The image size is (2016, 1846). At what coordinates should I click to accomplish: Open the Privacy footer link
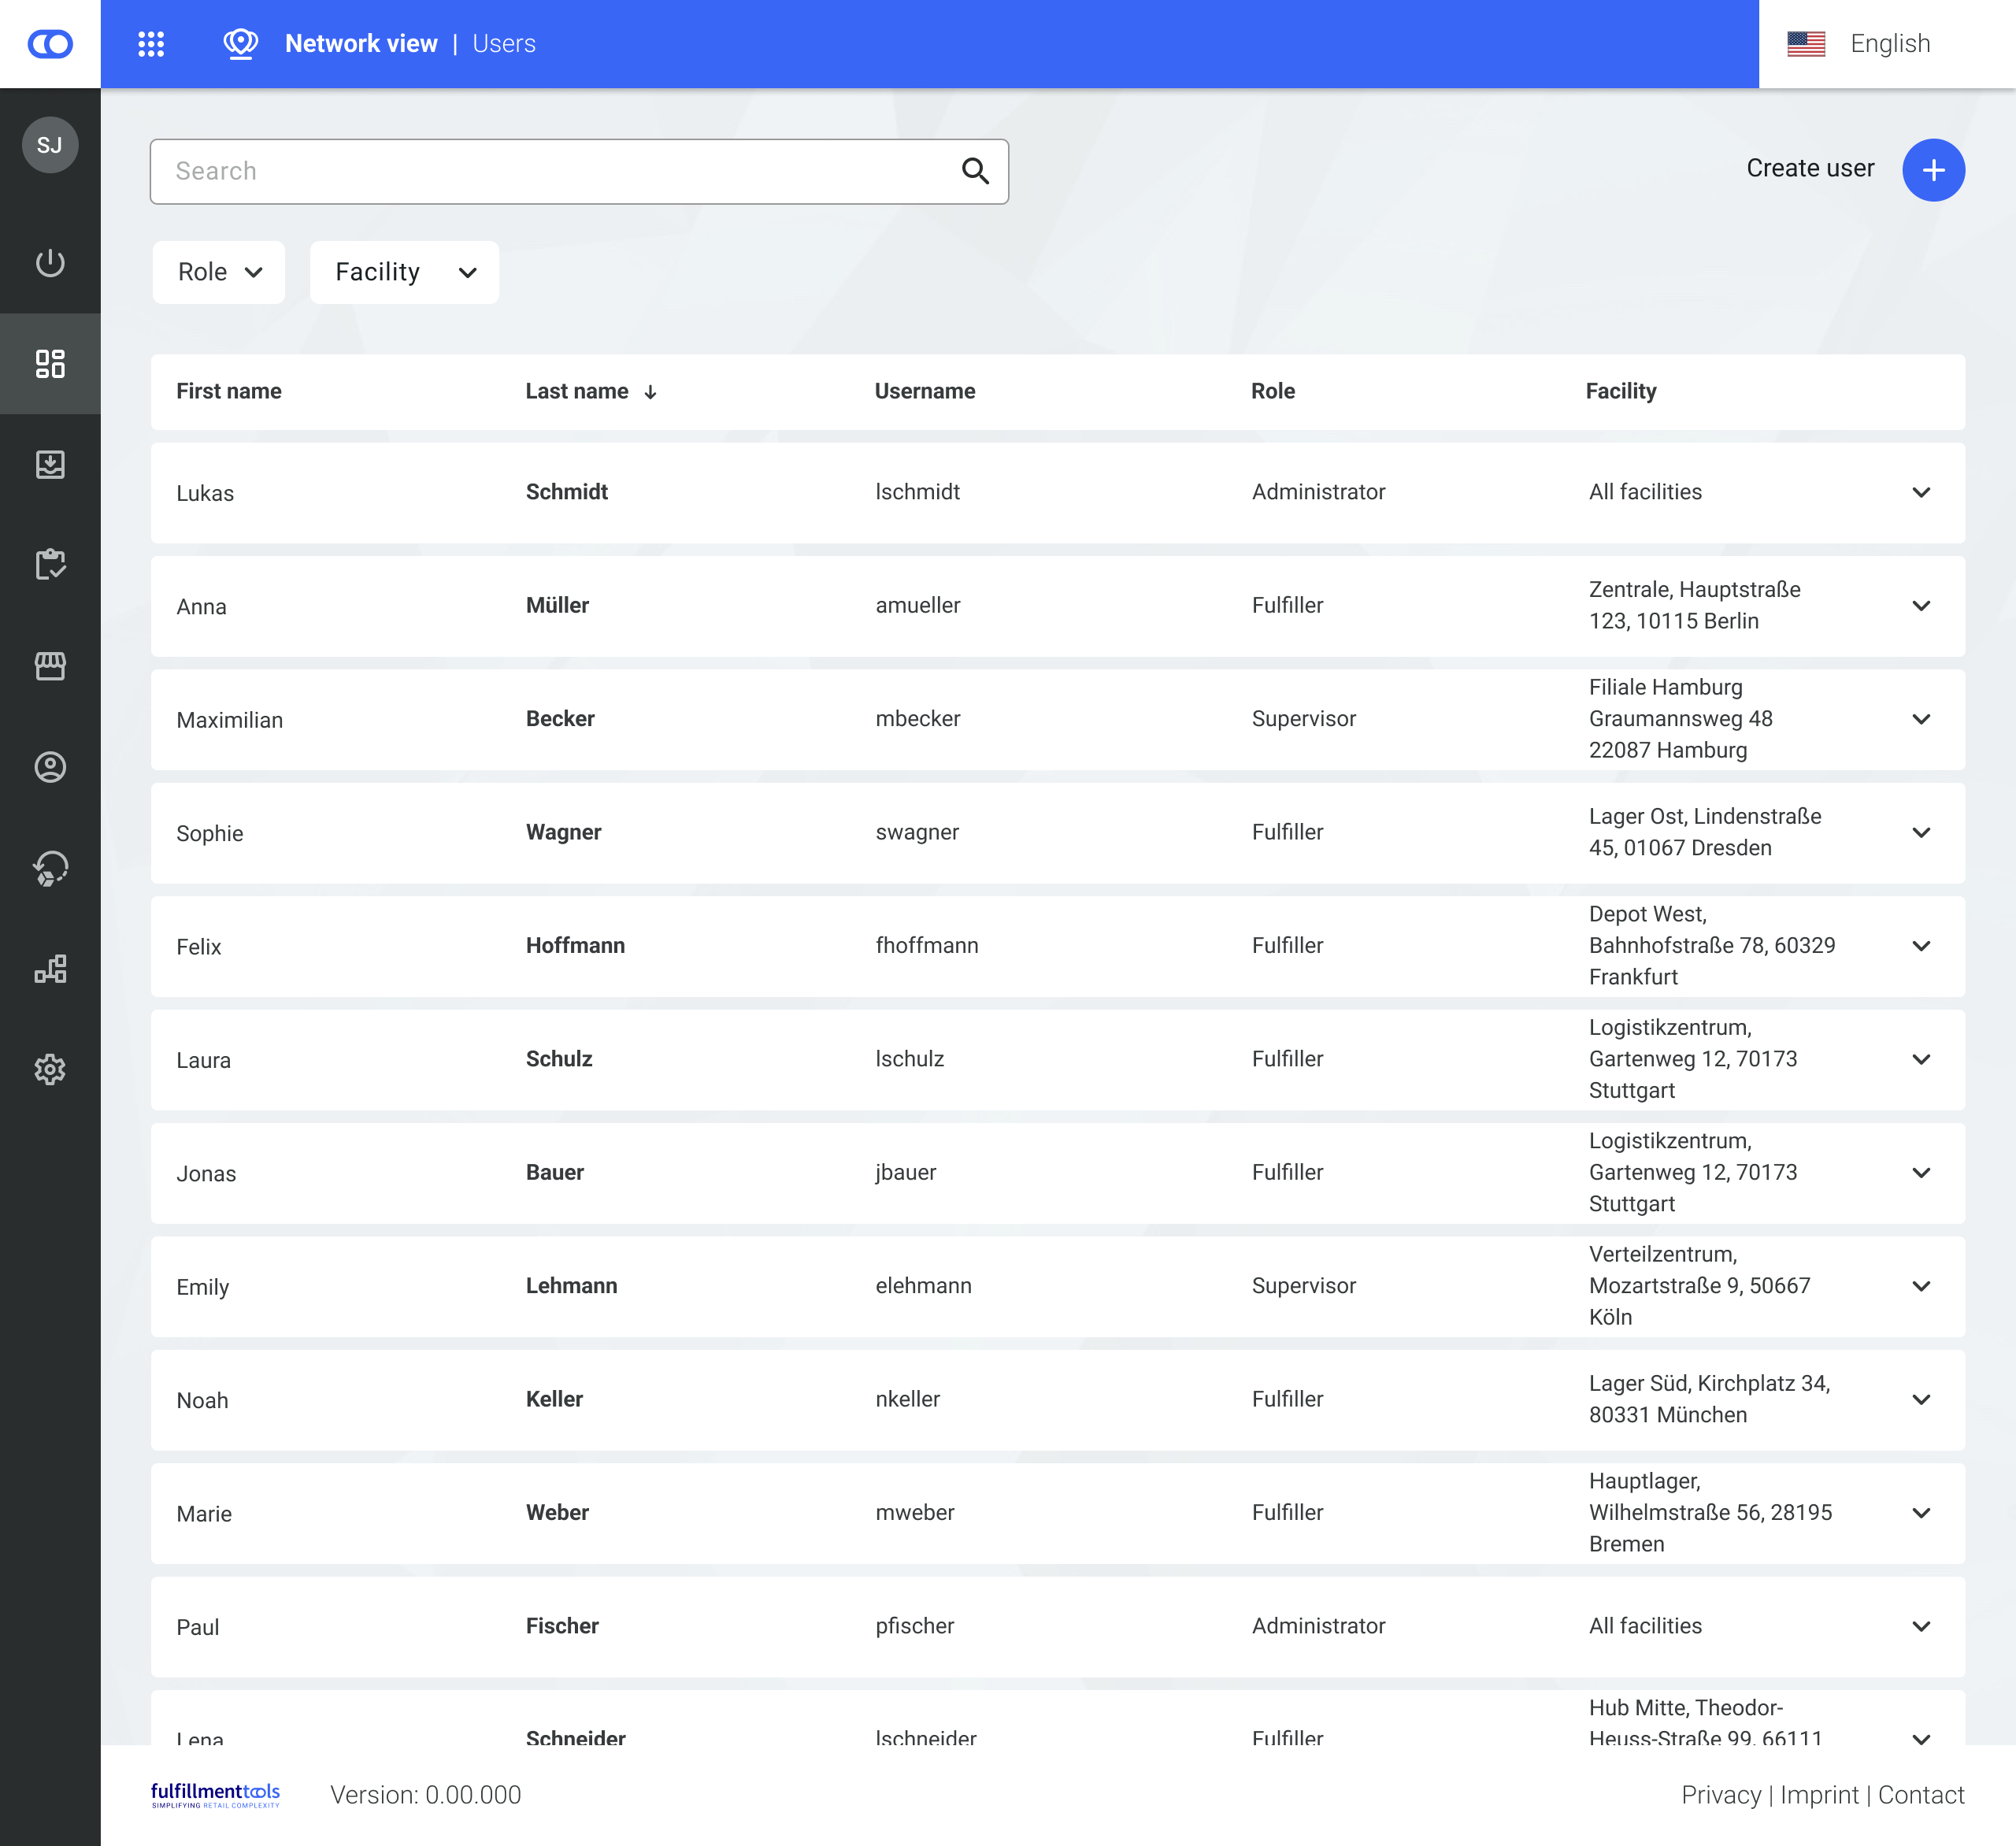tap(1720, 1795)
